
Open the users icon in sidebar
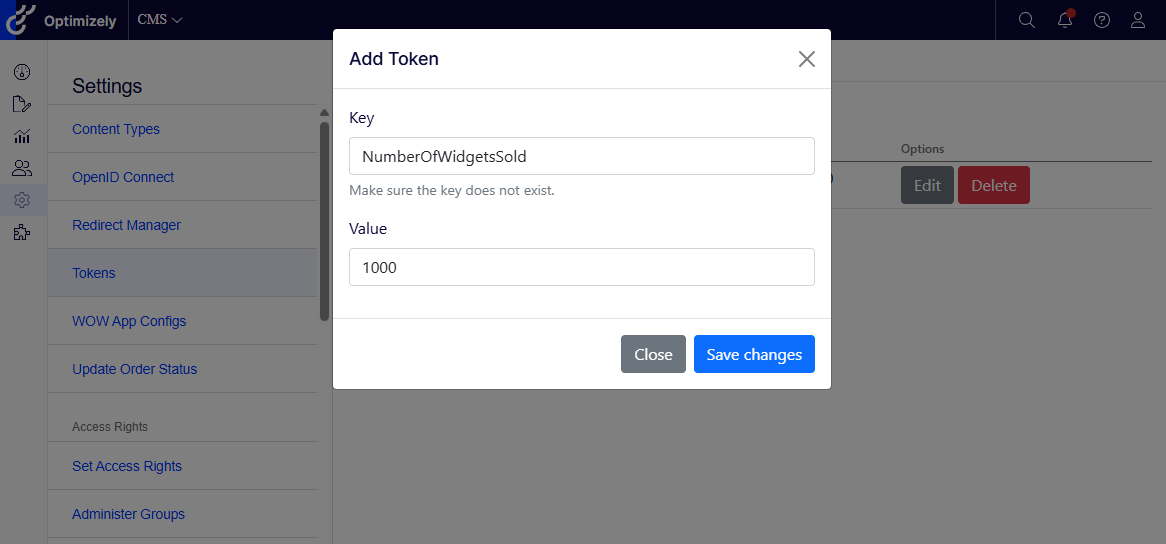tap(22, 168)
